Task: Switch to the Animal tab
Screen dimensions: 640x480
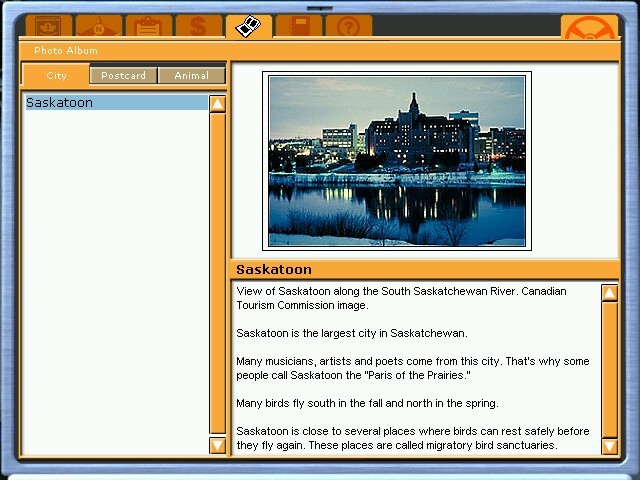Action: (191, 76)
